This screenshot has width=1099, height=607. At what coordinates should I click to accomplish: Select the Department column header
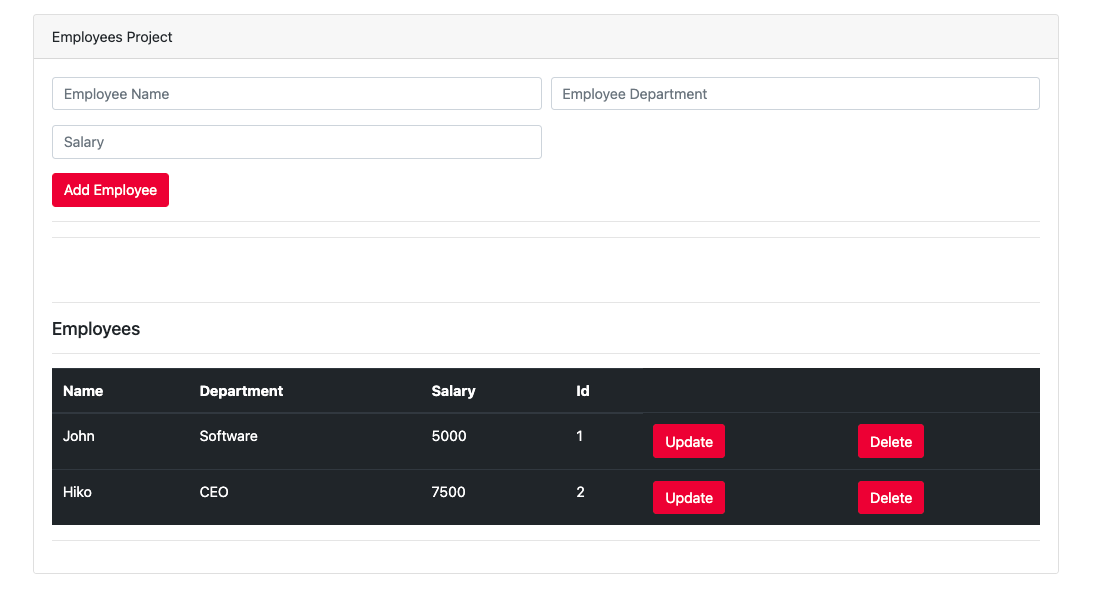(x=240, y=390)
